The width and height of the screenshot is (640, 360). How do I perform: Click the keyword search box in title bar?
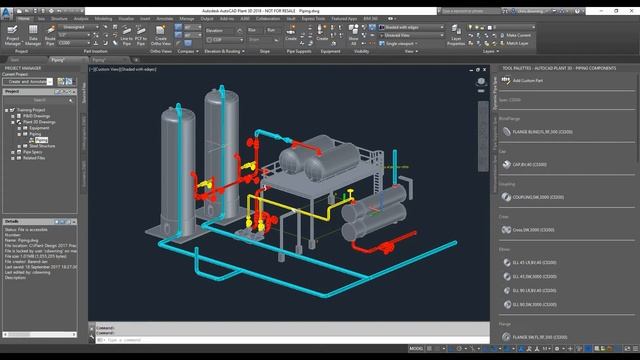tap(470, 11)
